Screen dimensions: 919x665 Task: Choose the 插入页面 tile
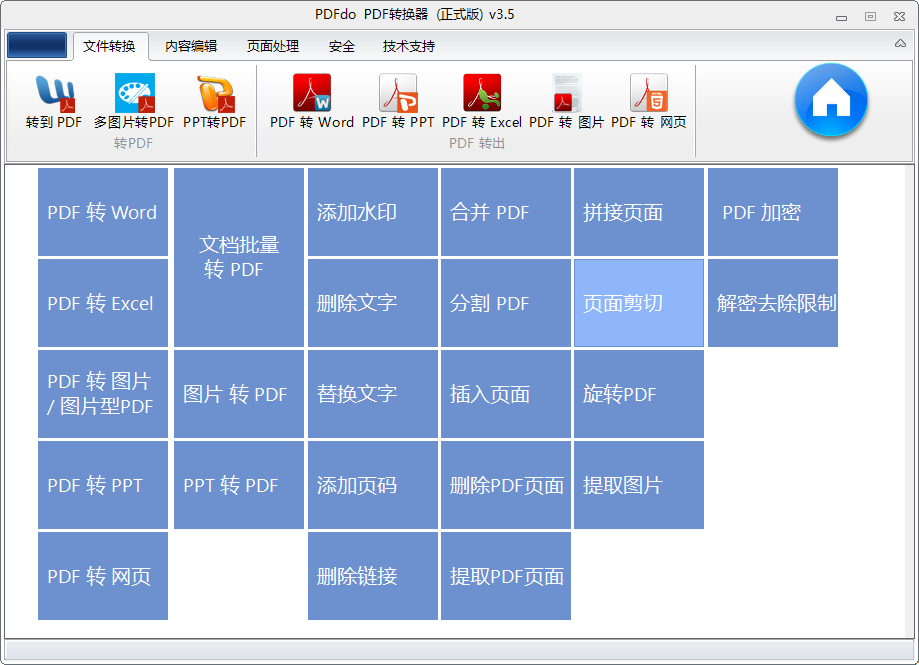click(x=506, y=394)
